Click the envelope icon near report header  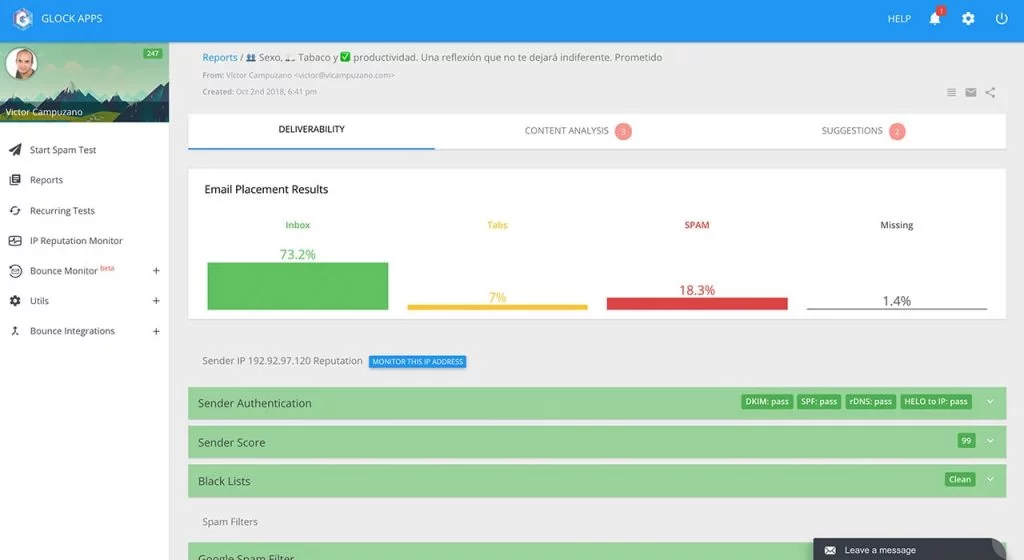[x=971, y=92]
